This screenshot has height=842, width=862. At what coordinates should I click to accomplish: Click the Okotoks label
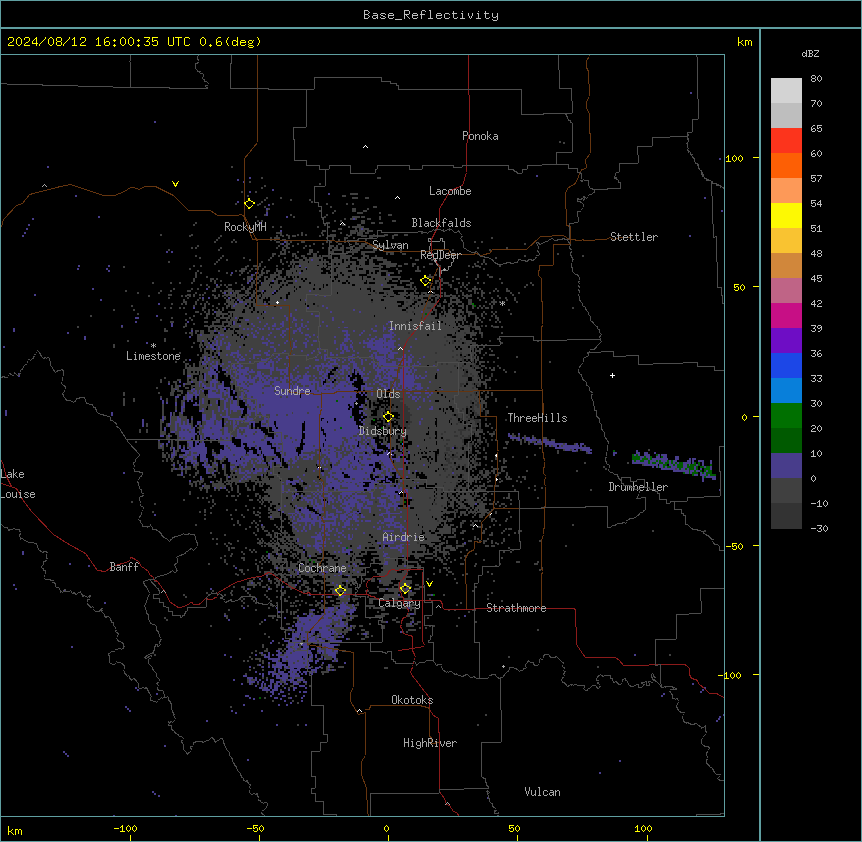click(x=412, y=700)
